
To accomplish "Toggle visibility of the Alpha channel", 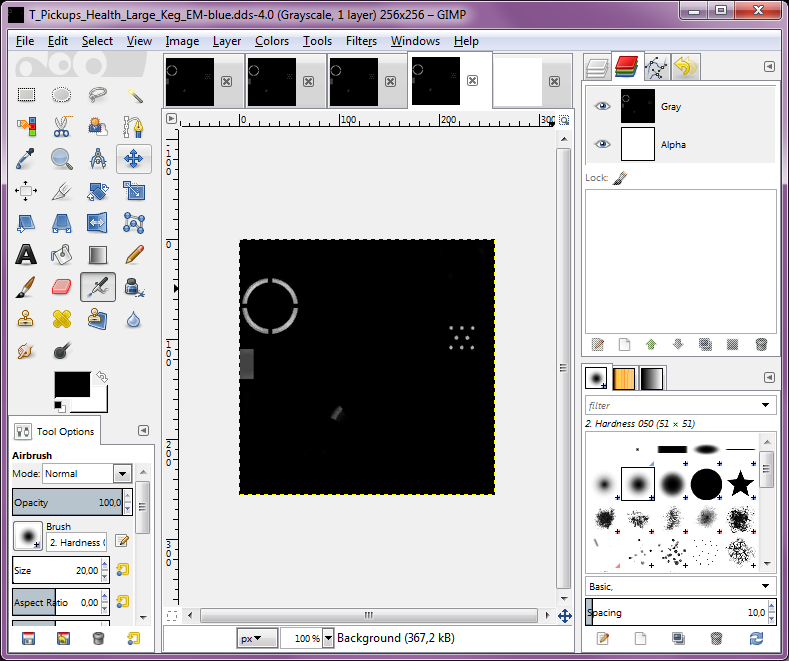I will click(x=601, y=144).
